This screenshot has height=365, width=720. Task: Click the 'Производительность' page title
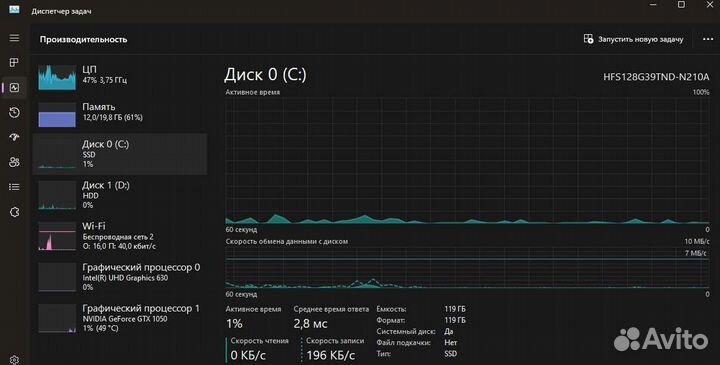pyautogui.click(x=83, y=39)
